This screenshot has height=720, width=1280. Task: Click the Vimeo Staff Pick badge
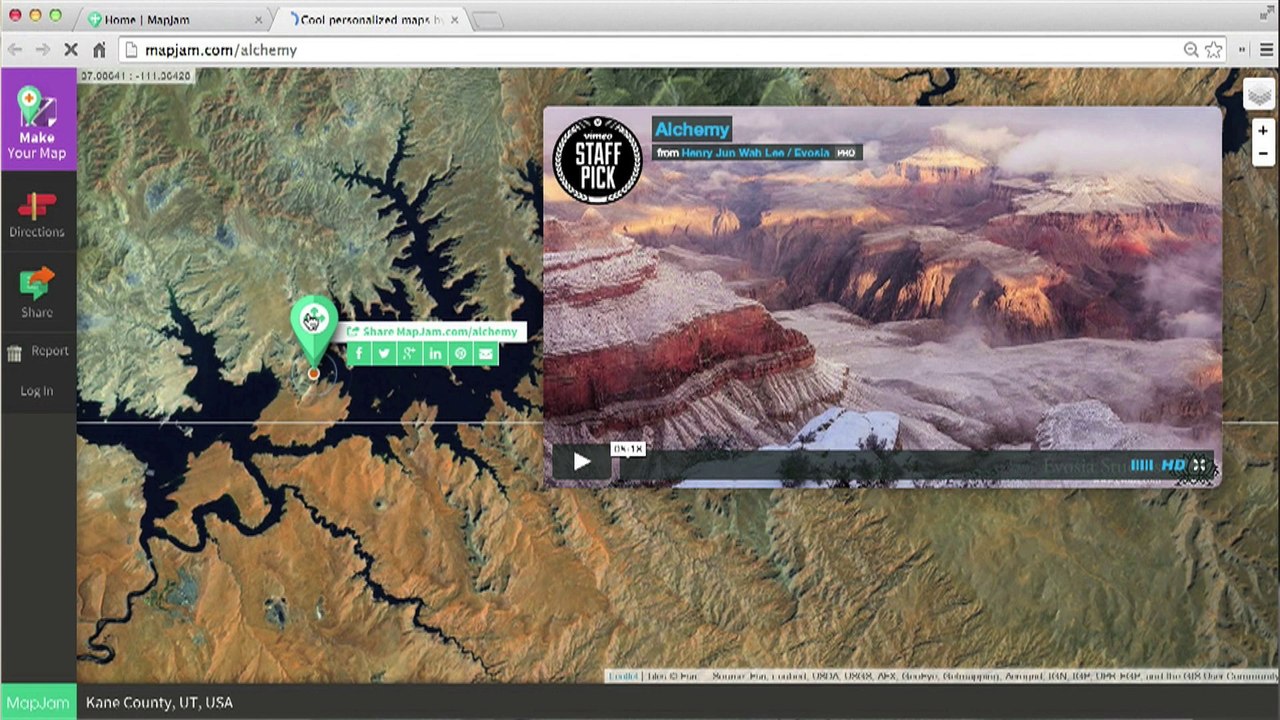pos(598,160)
